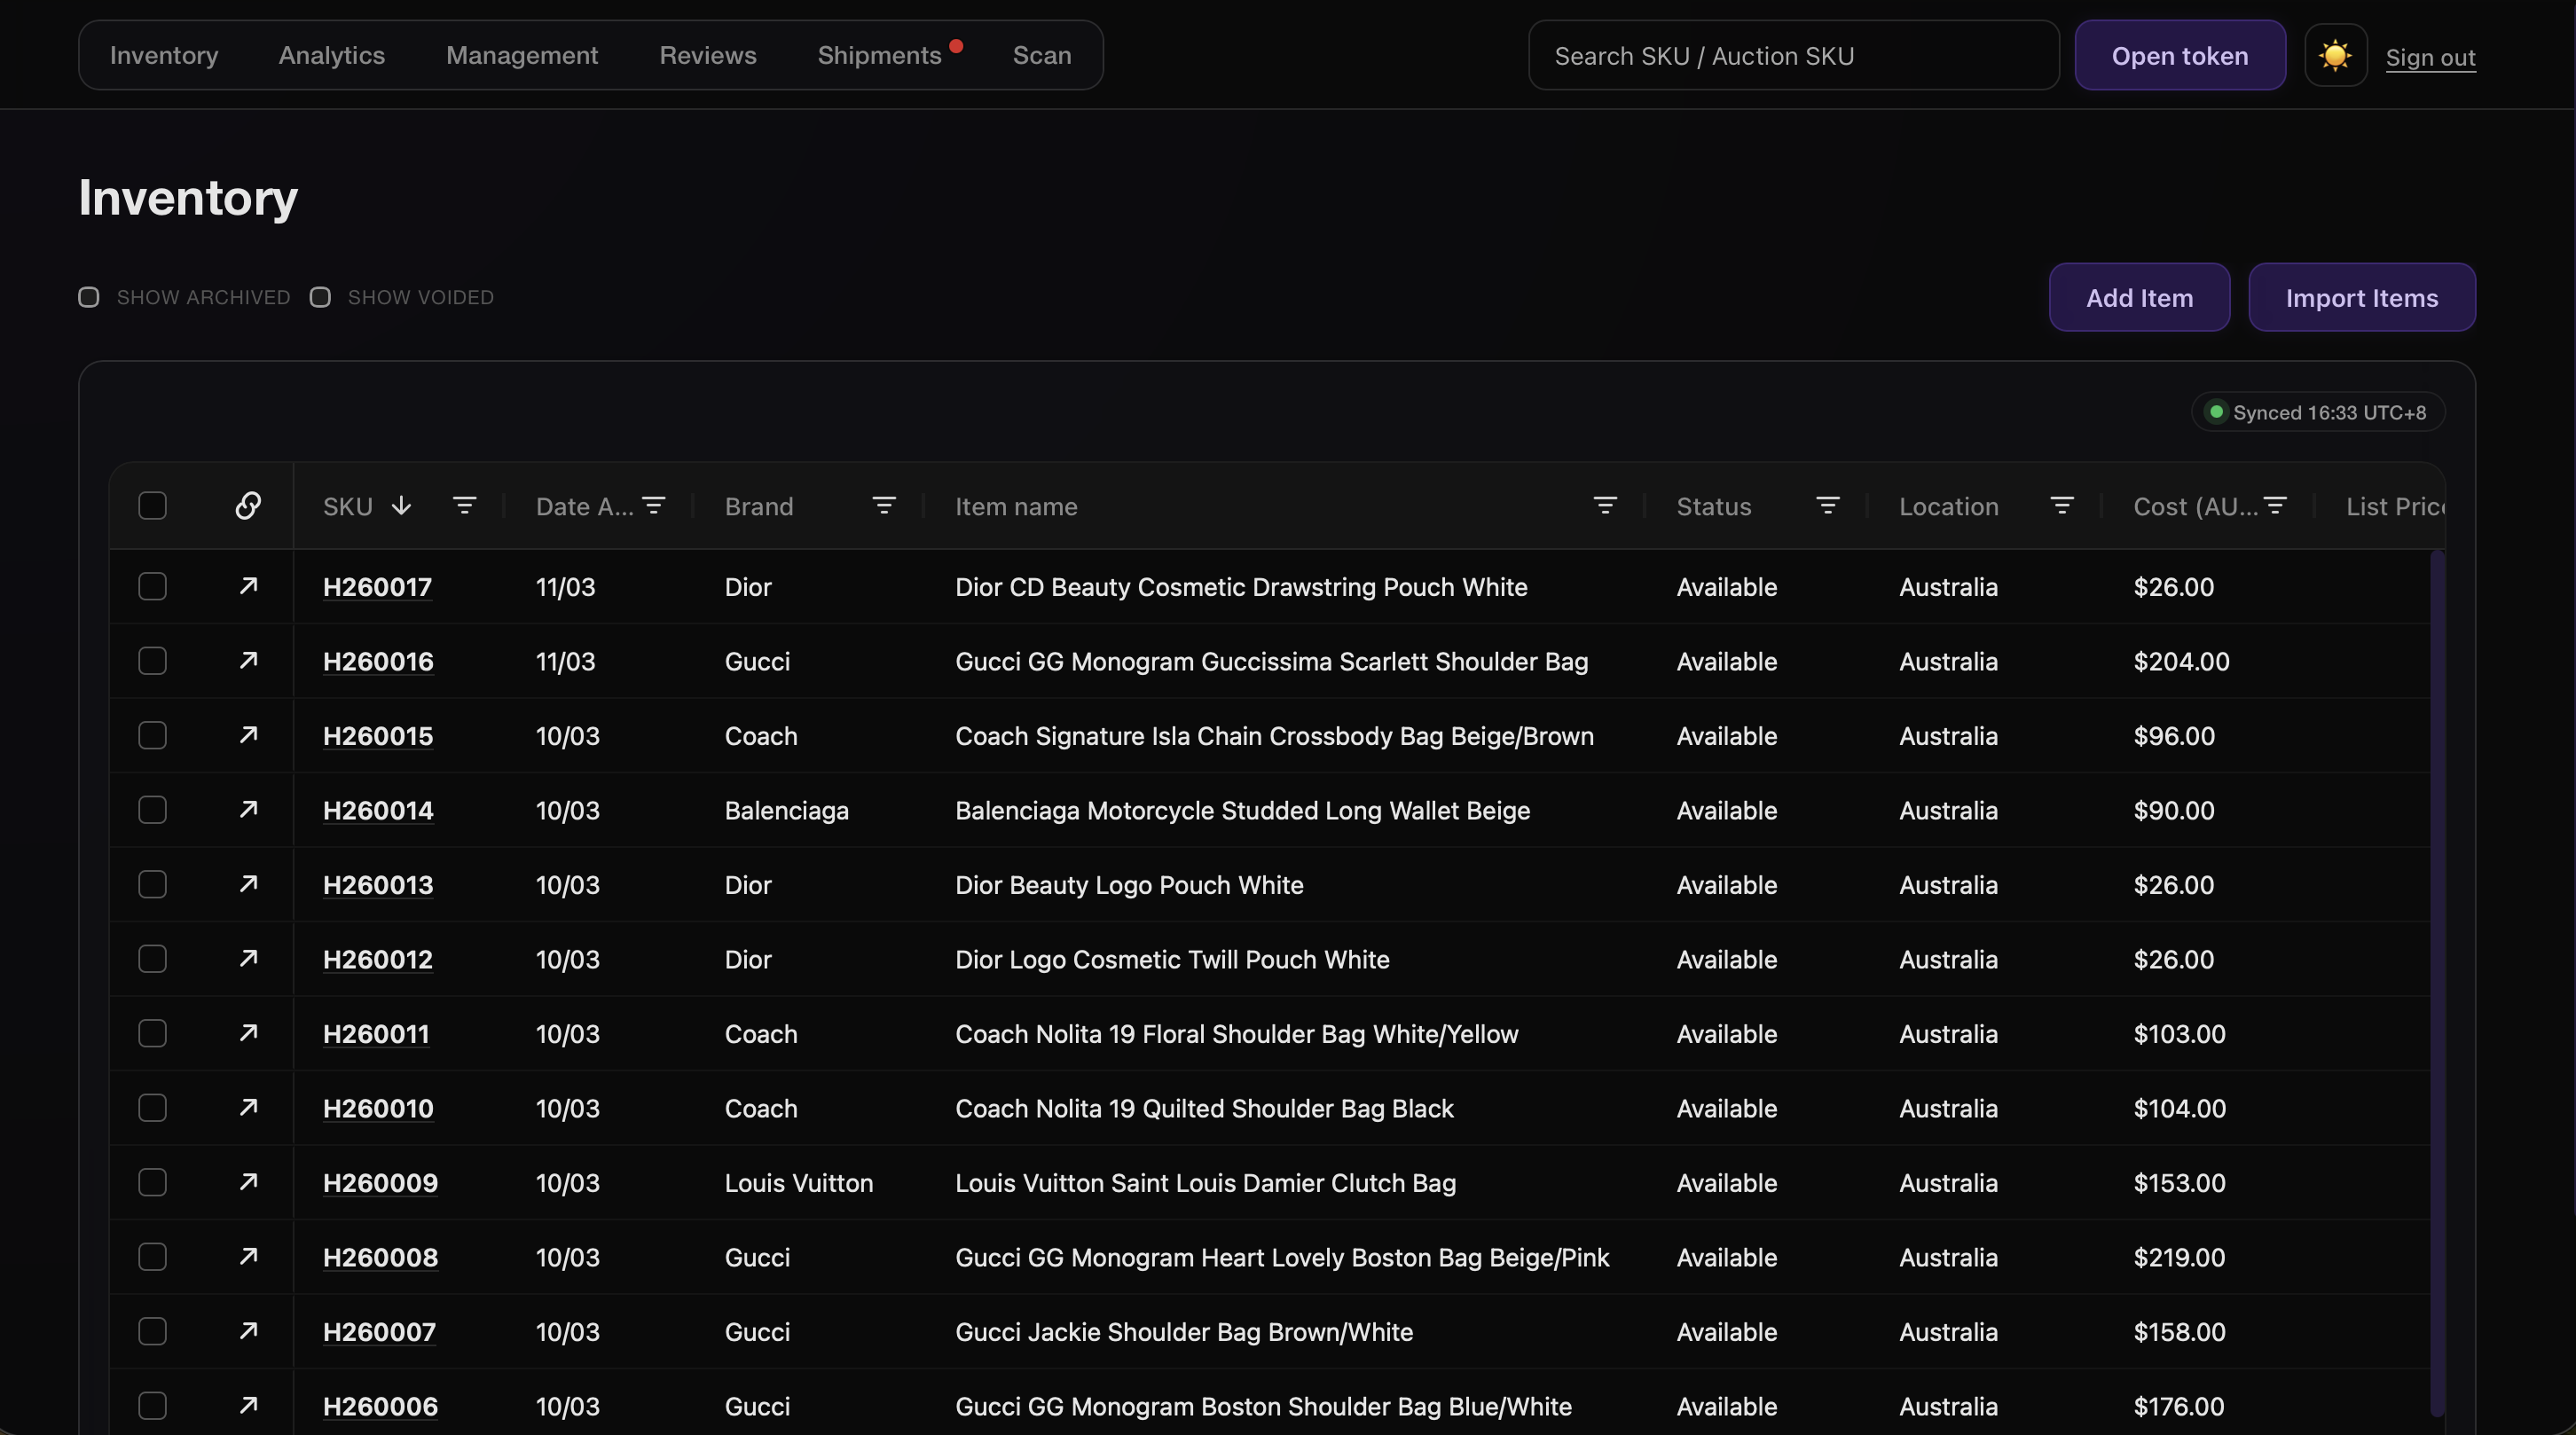
Task: Open the H260009 SKU link
Action: coord(380,1183)
